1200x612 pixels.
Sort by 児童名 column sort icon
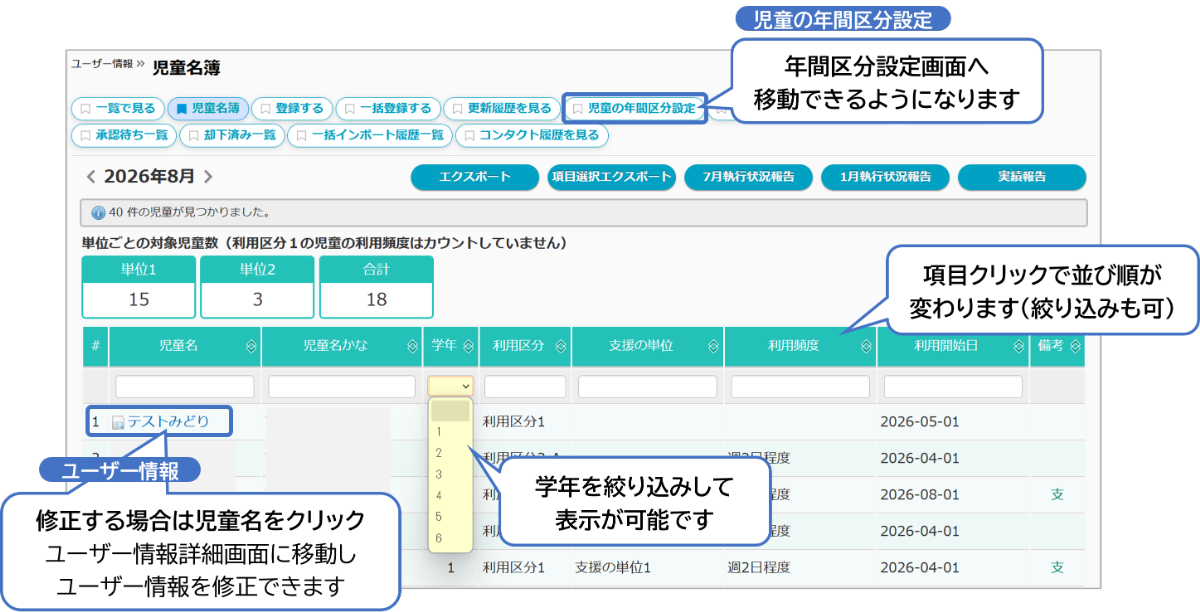[251, 346]
